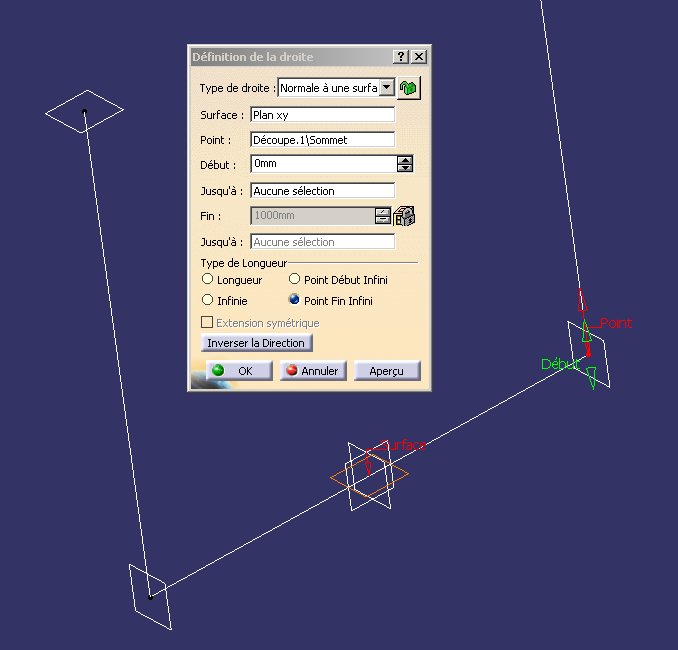Click the Fin value field 1000mm
The image size is (678, 650).
coord(312,215)
